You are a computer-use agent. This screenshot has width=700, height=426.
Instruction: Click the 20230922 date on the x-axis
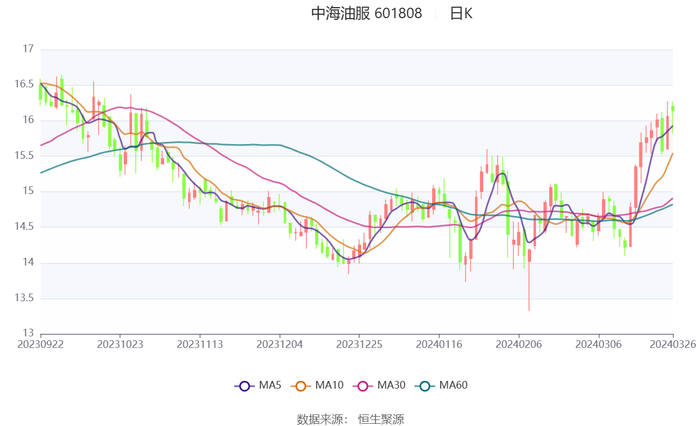tap(40, 344)
